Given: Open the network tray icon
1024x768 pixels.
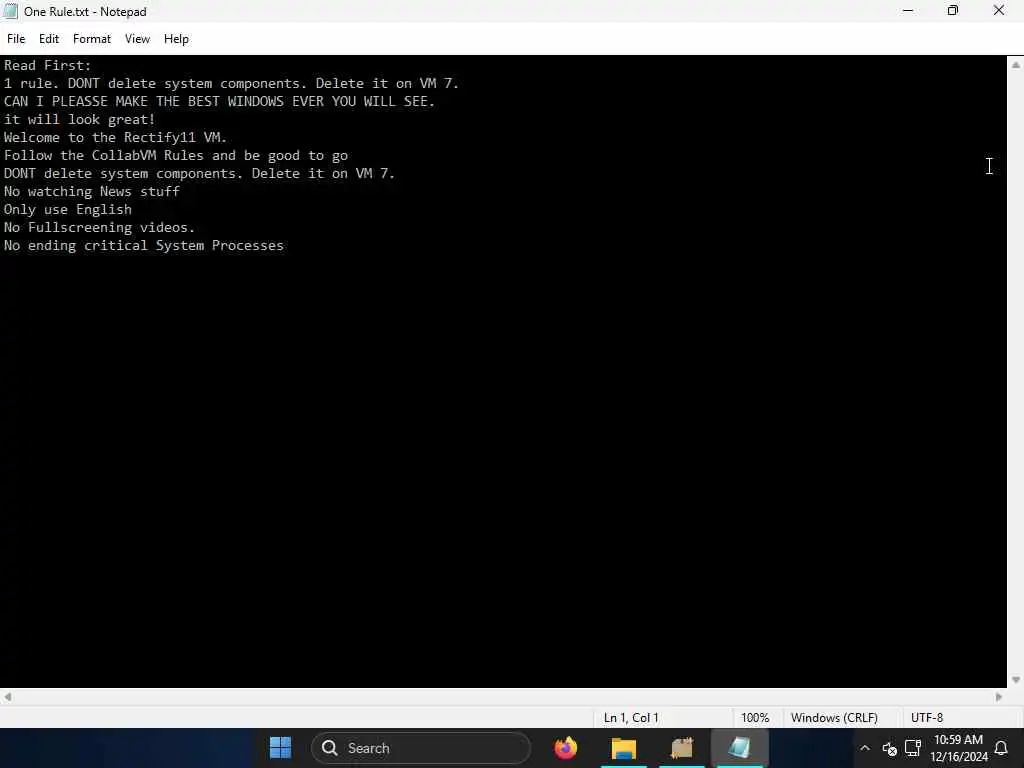Looking at the screenshot, I should coord(913,748).
